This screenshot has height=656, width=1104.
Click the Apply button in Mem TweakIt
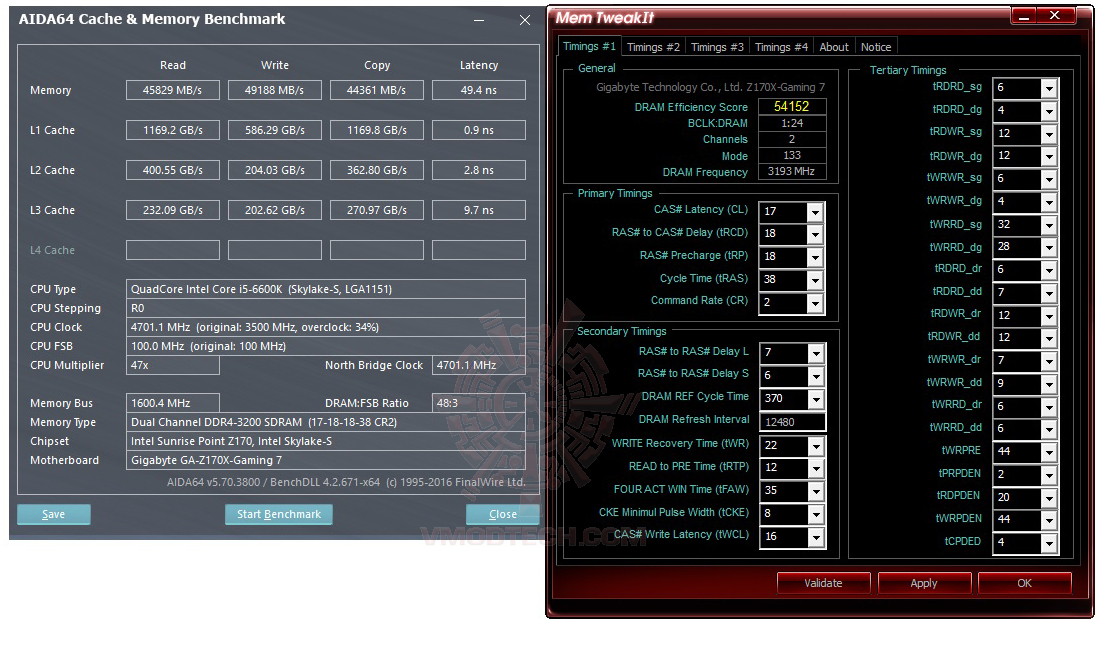coord(924,583)
